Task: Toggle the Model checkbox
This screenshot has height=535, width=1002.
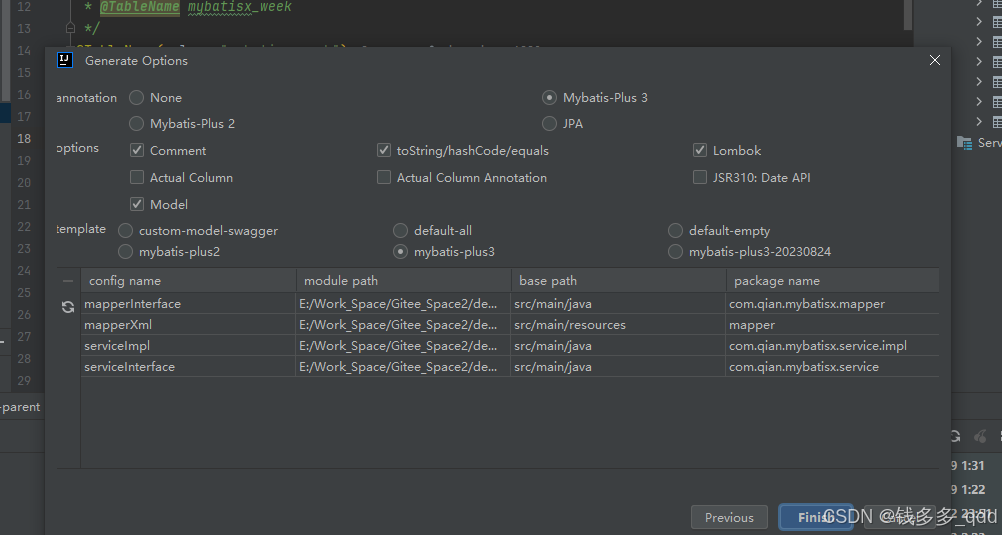Action: point(137,204)
